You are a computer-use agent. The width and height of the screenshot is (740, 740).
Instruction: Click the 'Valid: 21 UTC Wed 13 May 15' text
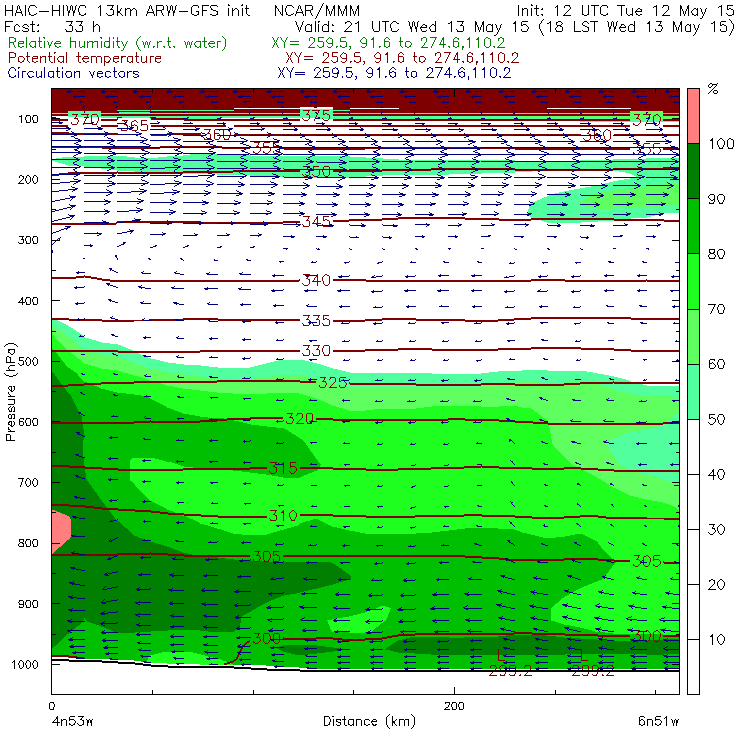(412, 27)
